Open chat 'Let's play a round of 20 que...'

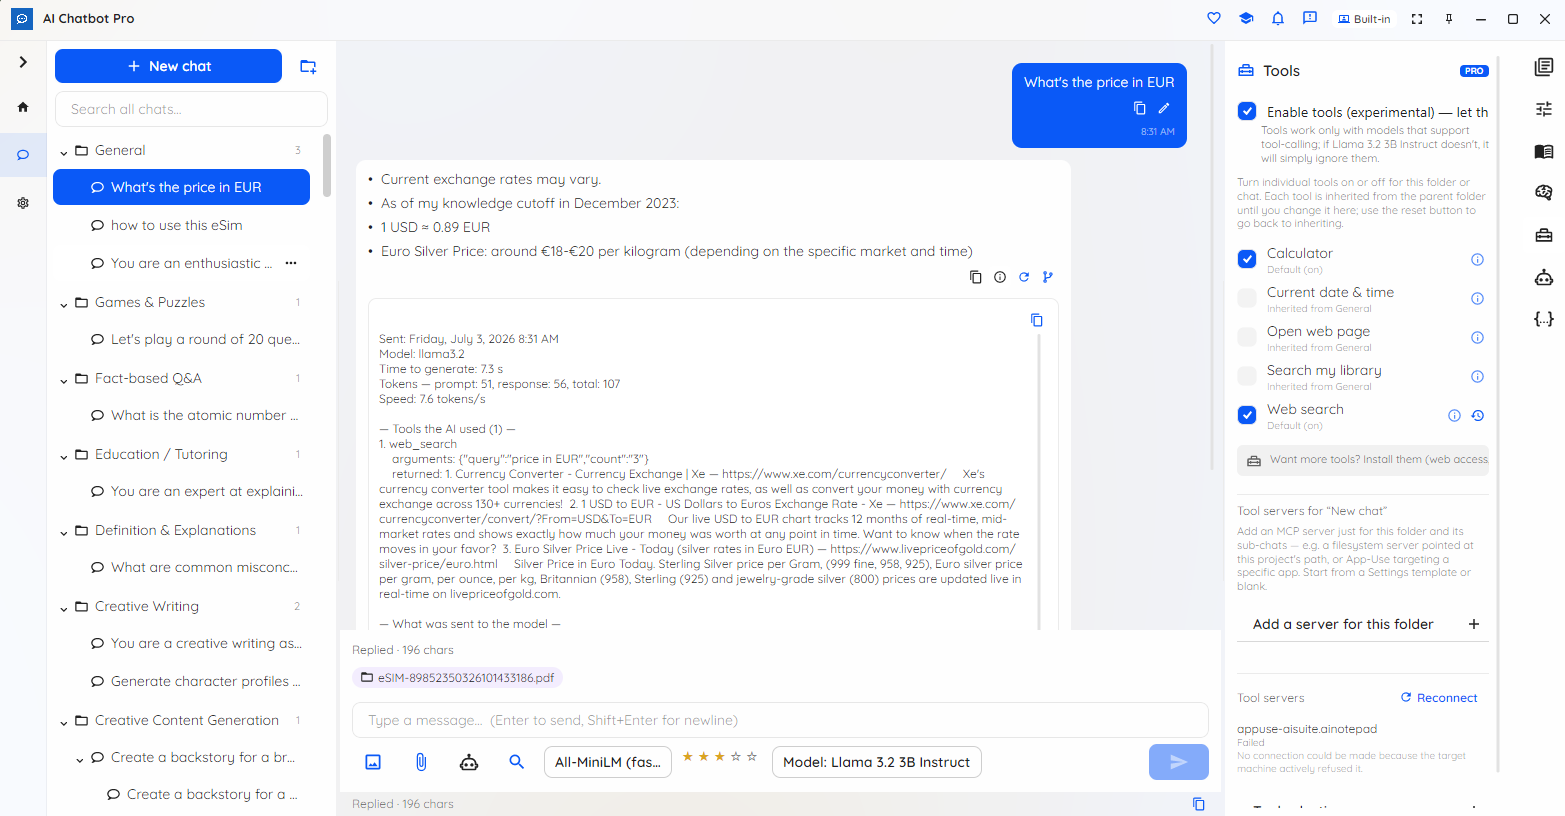[182, 339]
